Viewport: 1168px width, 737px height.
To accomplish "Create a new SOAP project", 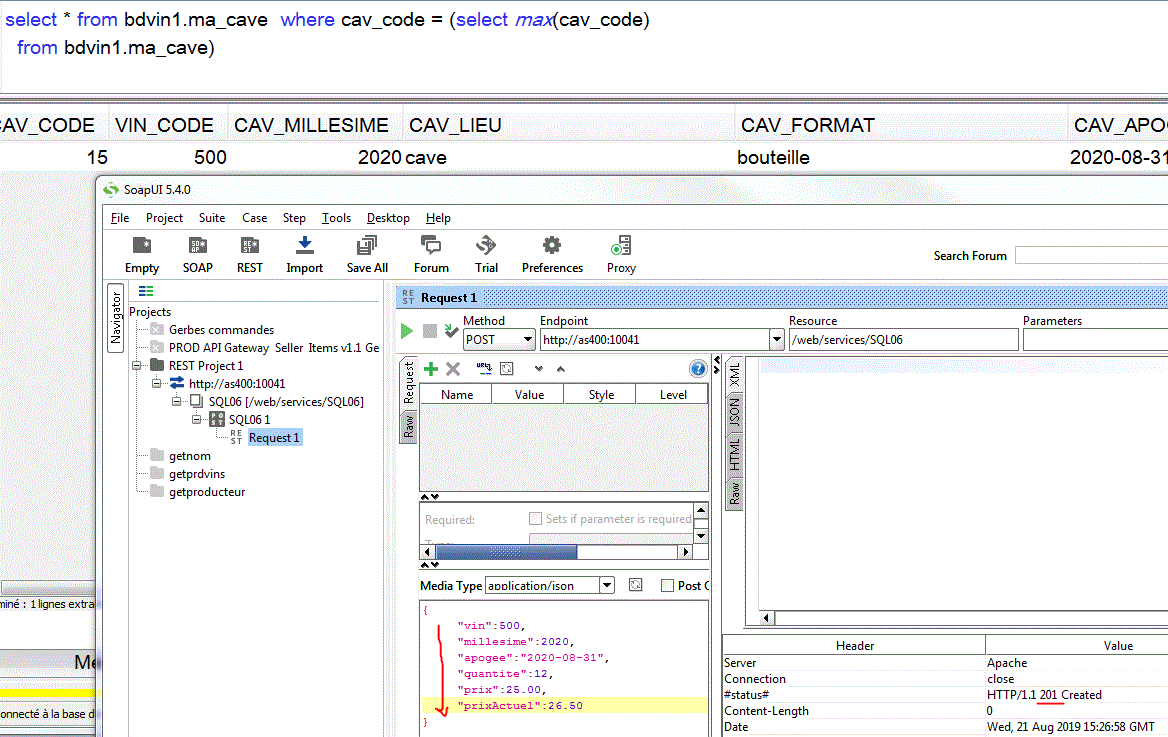I will tap(197, 246).
